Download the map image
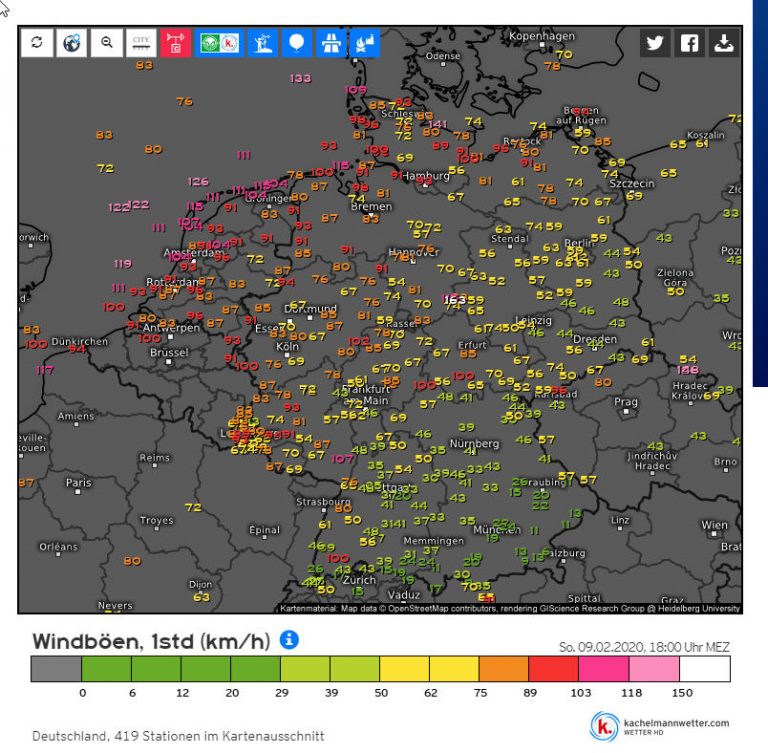 tap(723, 43)
